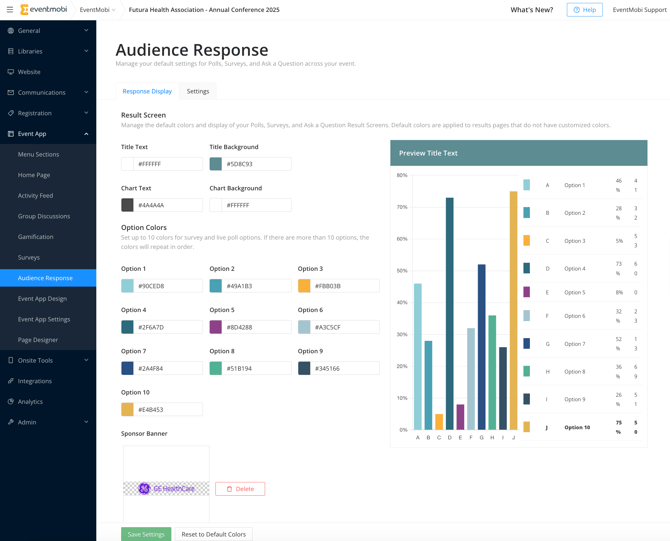Click the GE HealthCare sponsor banner image
The image size is (670, 541).
(x=166, y=489)
